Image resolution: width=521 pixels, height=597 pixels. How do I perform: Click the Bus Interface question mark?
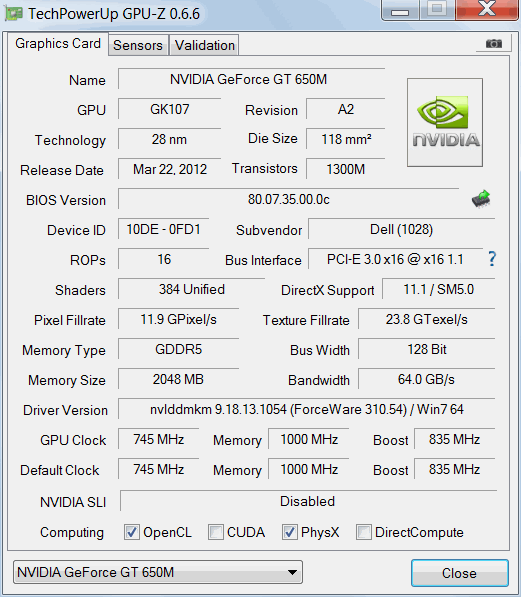coord(492,259)
